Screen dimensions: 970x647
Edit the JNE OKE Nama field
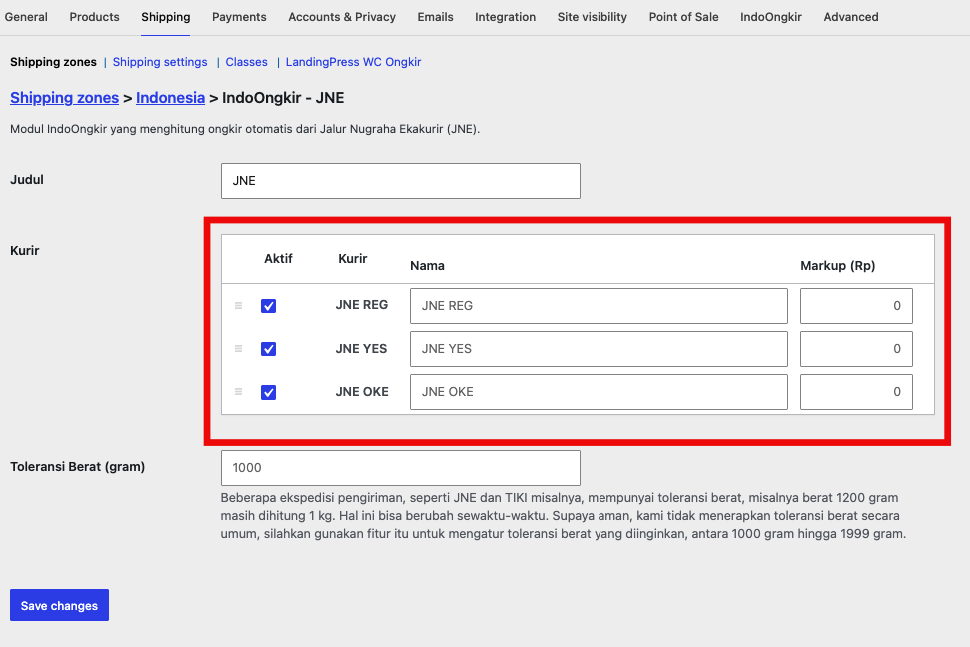click(x=598, y=392)
